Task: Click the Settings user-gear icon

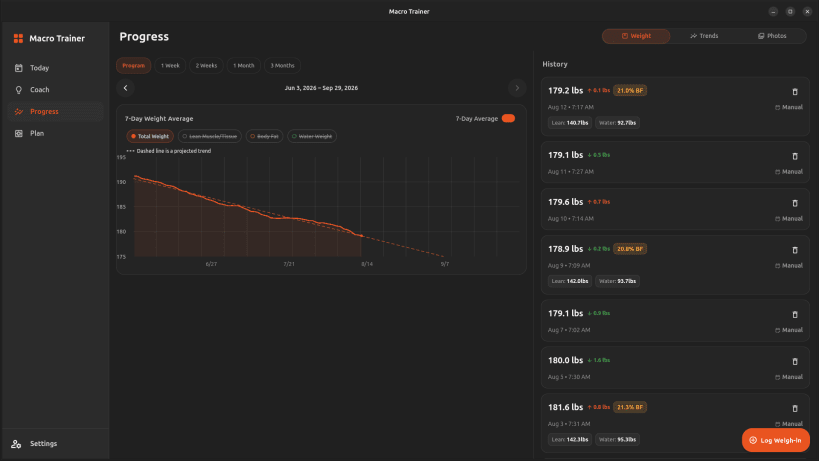Action: click(16, 444)
